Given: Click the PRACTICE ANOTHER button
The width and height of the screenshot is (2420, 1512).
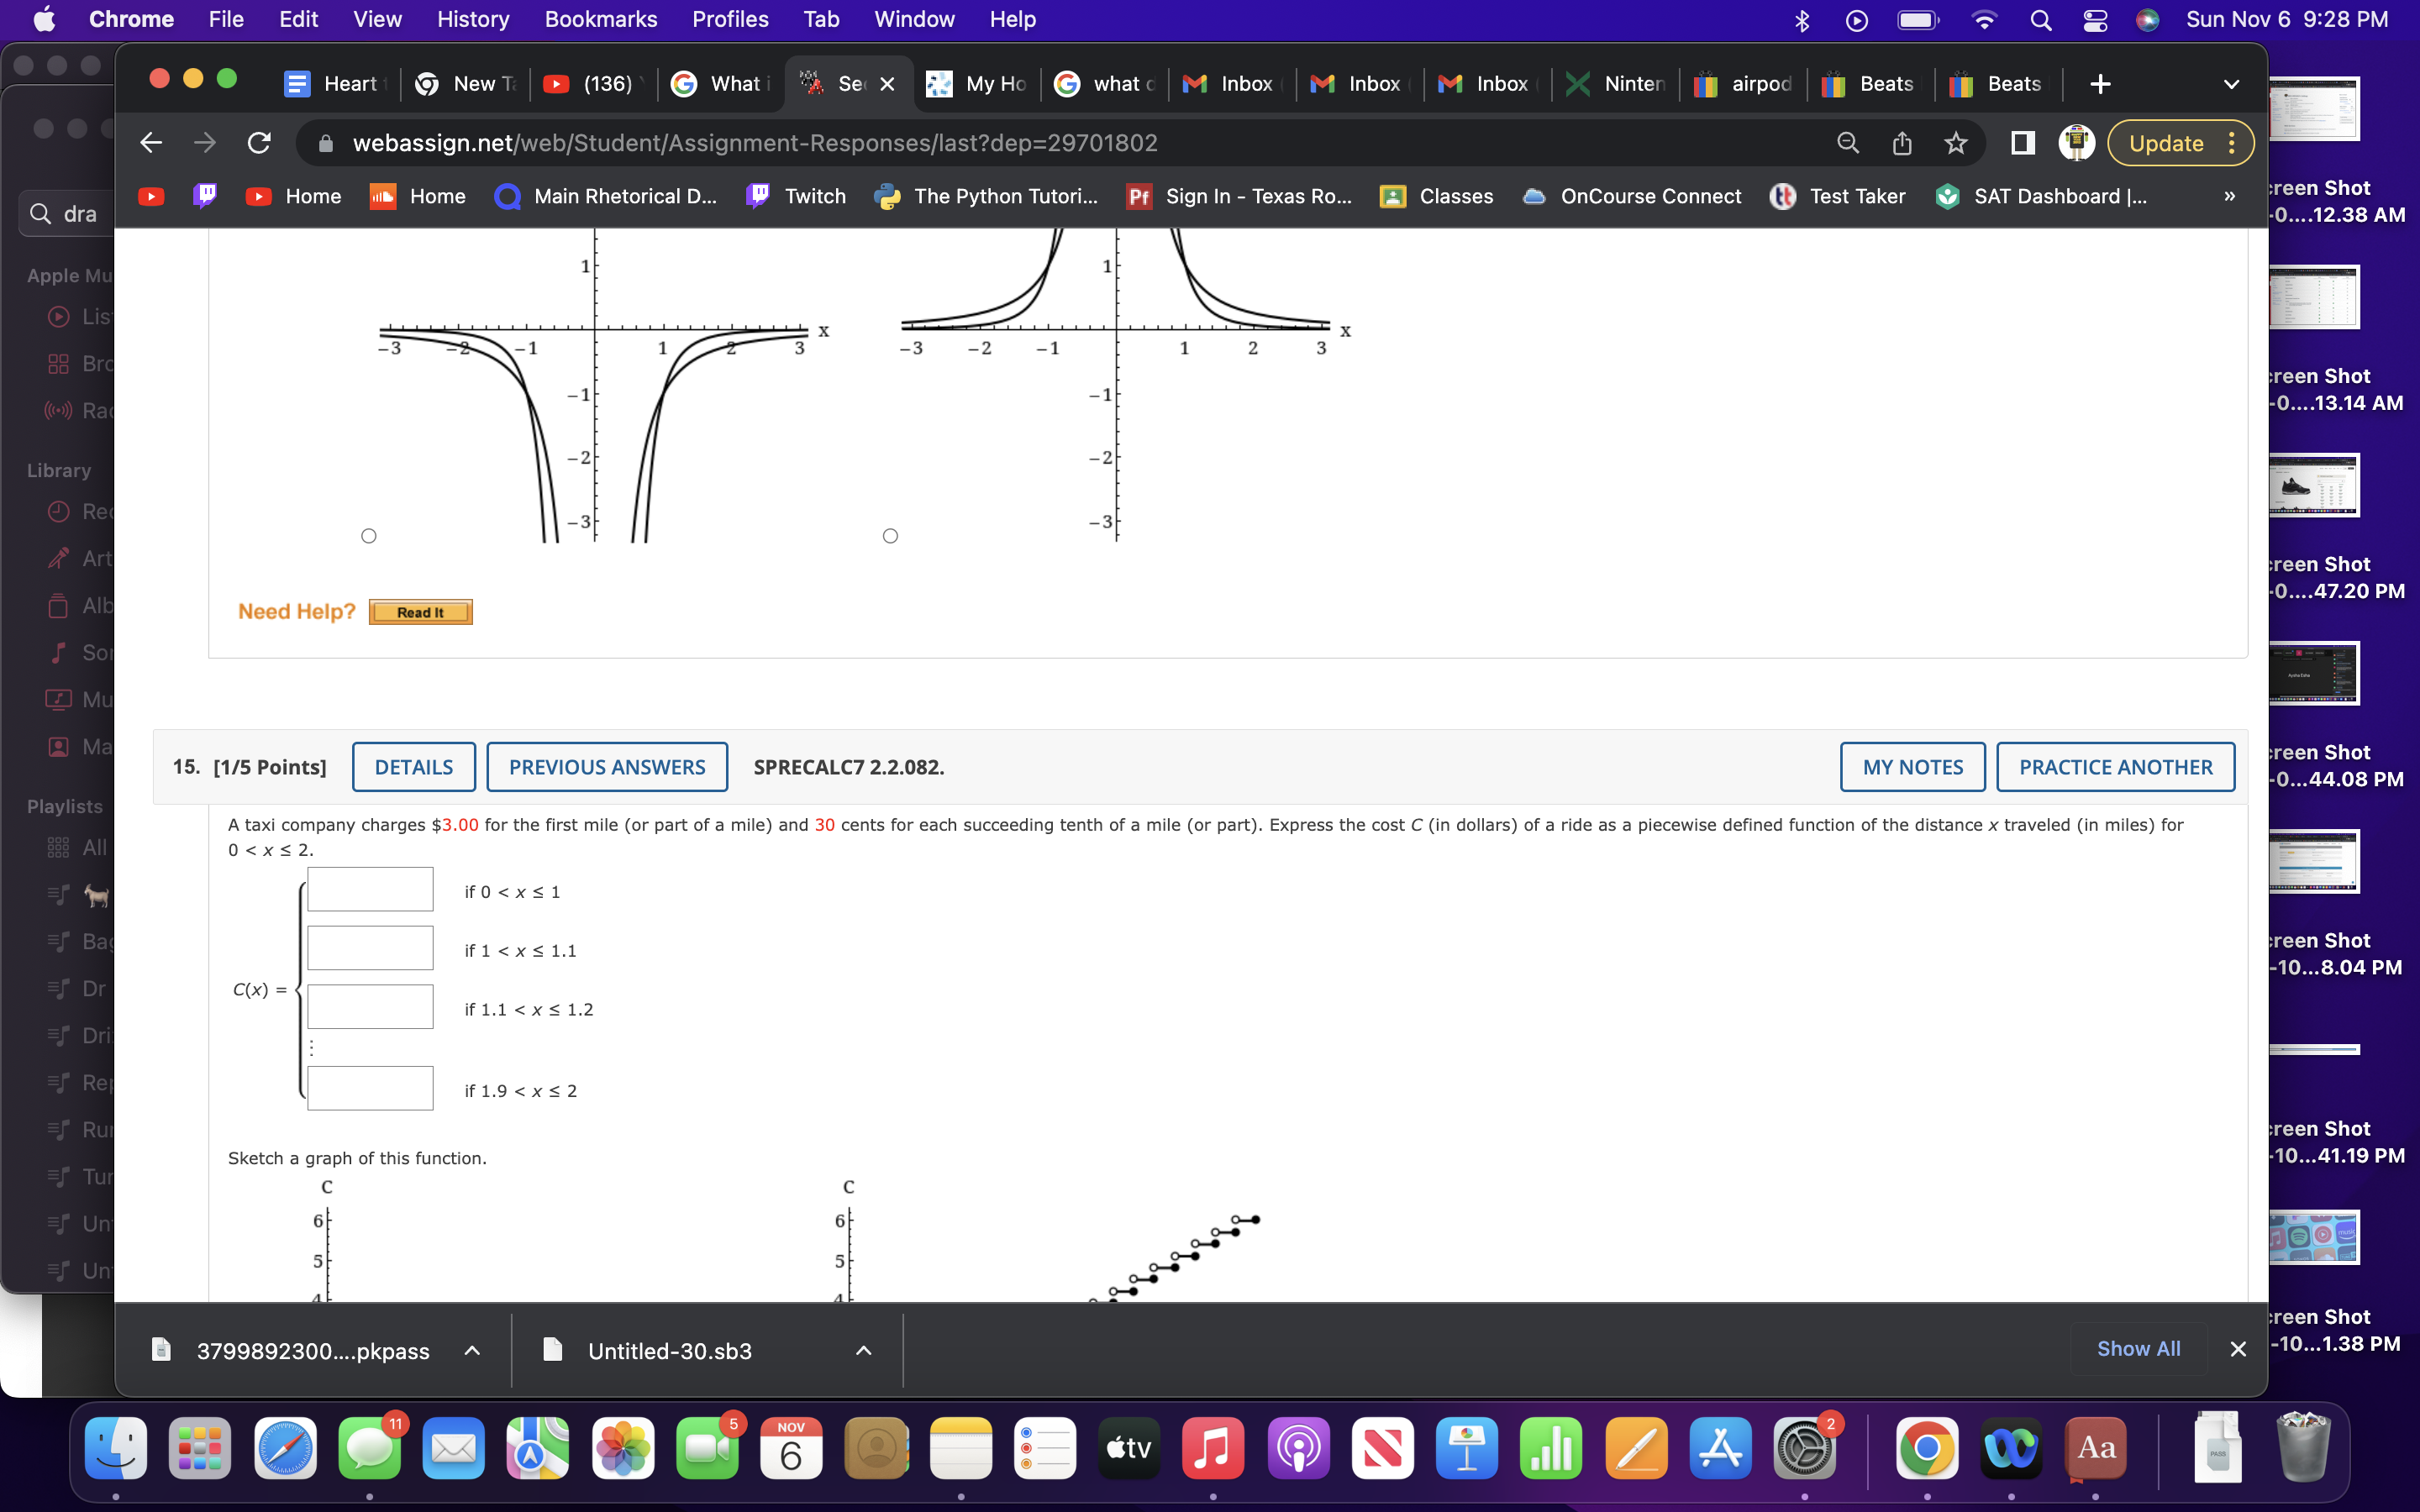Looking at the screenshot, I should pyautogui.click(x=2115, y=767).
